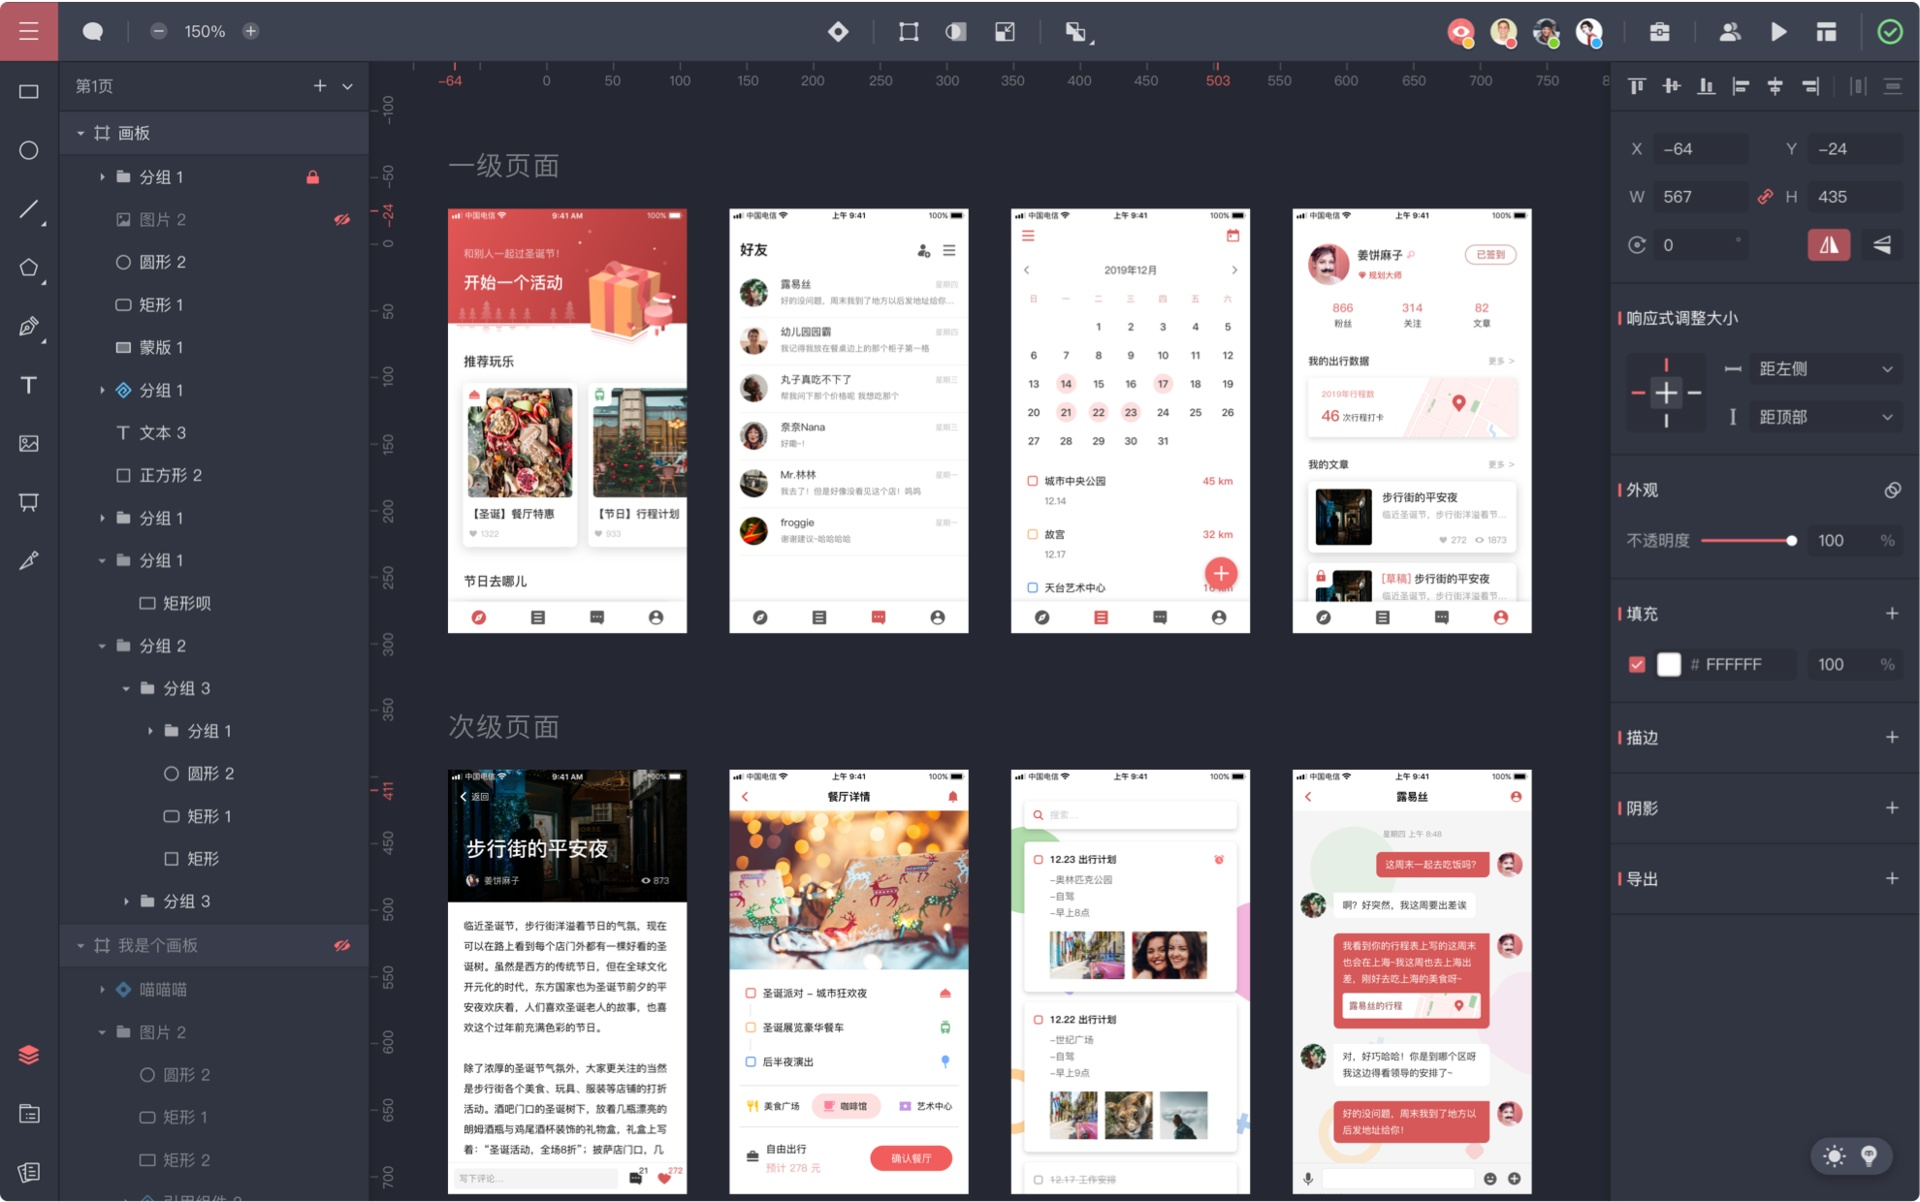Uncheck the fill checkbox under 填充
The image size is (1920, 1202).
coord(1637,664)
